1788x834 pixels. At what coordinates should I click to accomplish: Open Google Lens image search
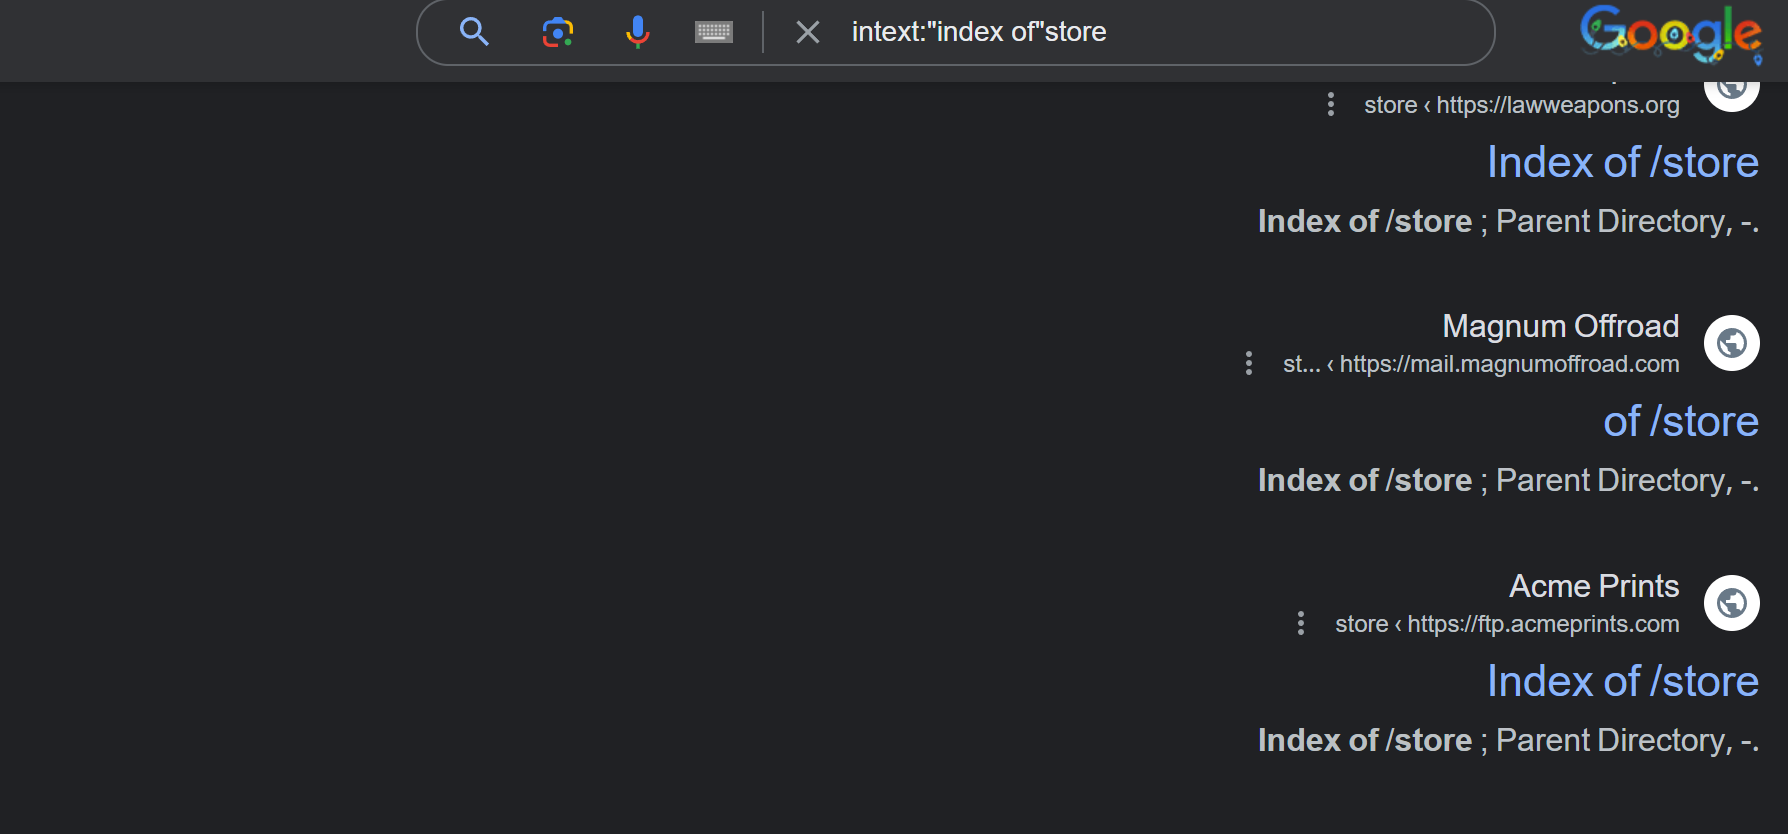click(558, 32)
